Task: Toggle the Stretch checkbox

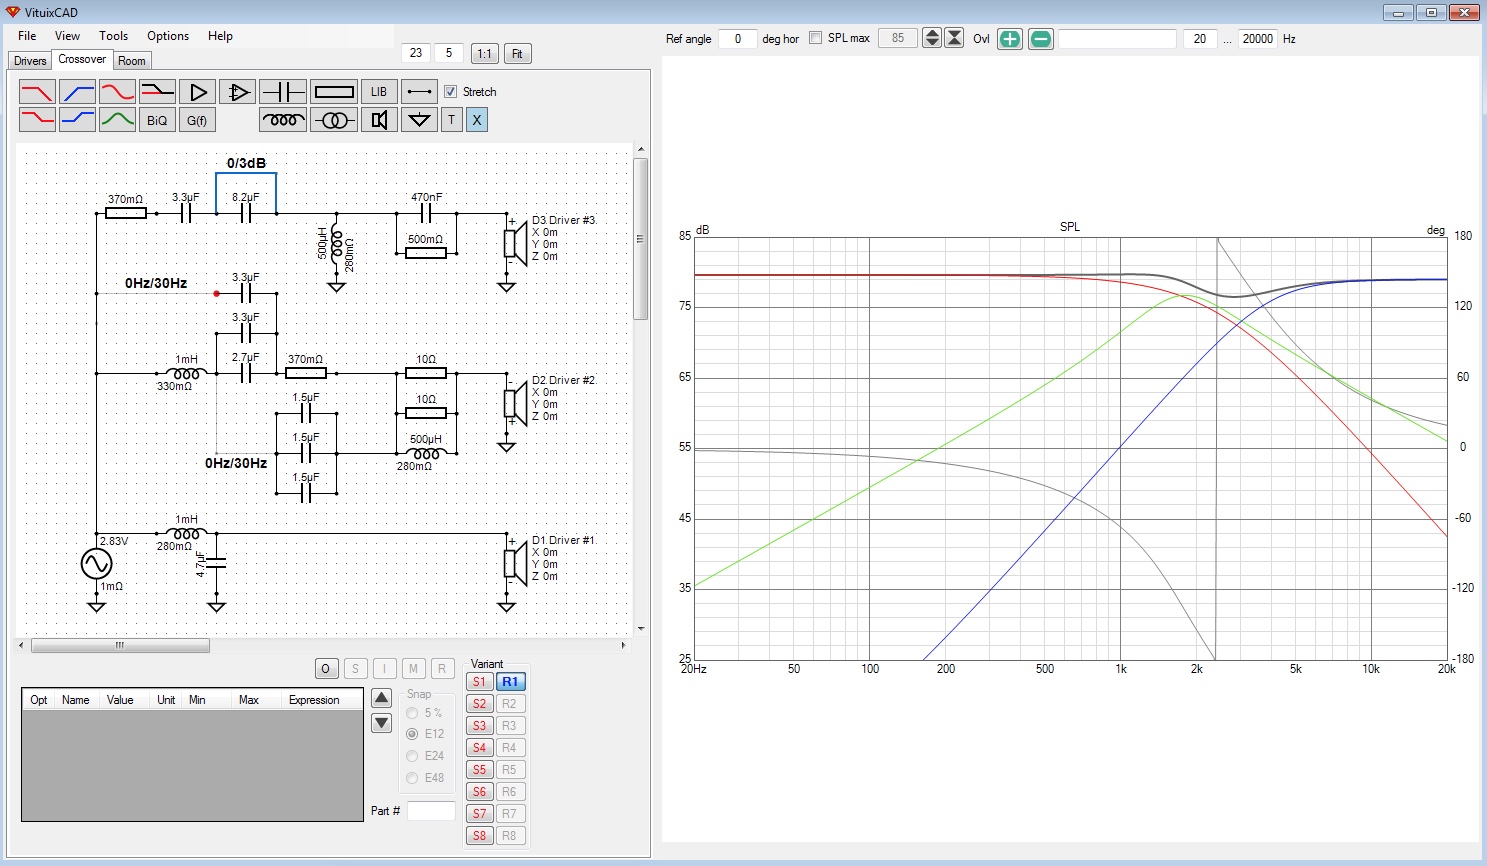Action: (x=451, y=91)
